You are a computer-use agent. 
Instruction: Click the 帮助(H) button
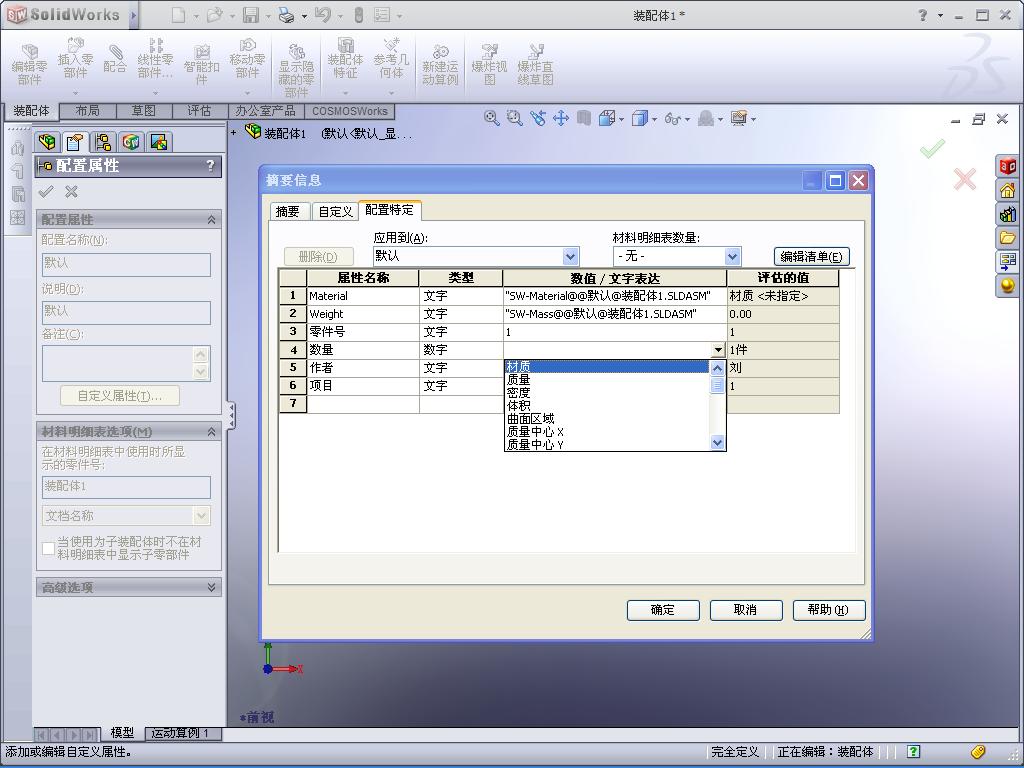[829, 609]
